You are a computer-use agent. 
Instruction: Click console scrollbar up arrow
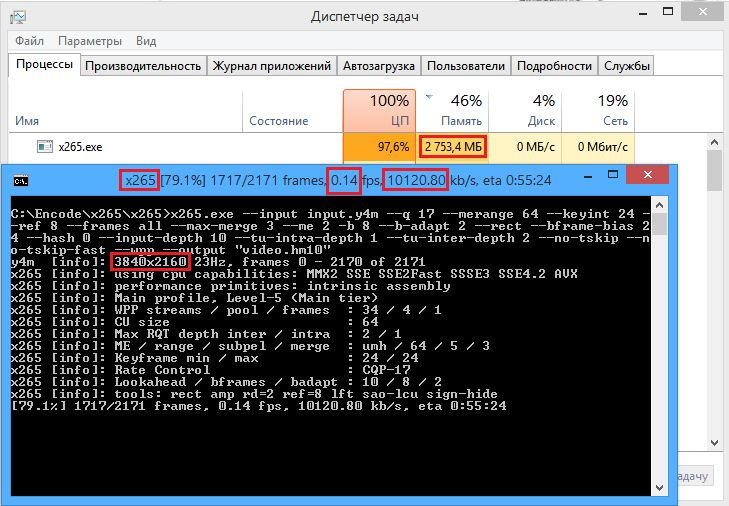[x=659, y=205]
